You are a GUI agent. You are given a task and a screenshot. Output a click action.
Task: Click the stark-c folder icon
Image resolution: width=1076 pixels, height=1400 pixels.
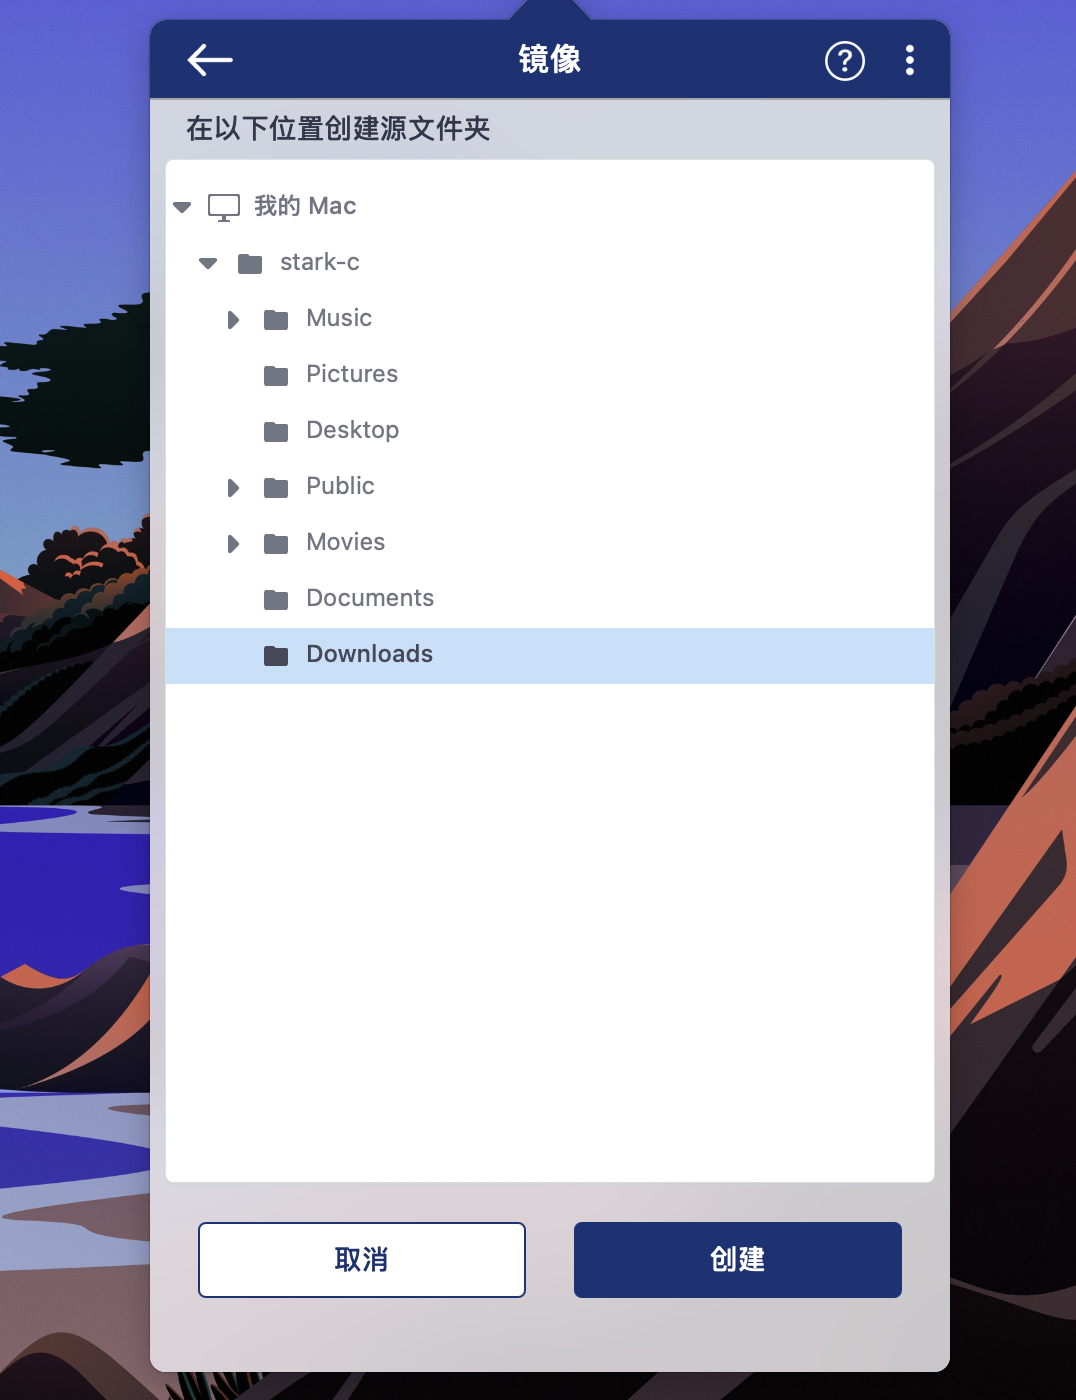pos(250,264)
